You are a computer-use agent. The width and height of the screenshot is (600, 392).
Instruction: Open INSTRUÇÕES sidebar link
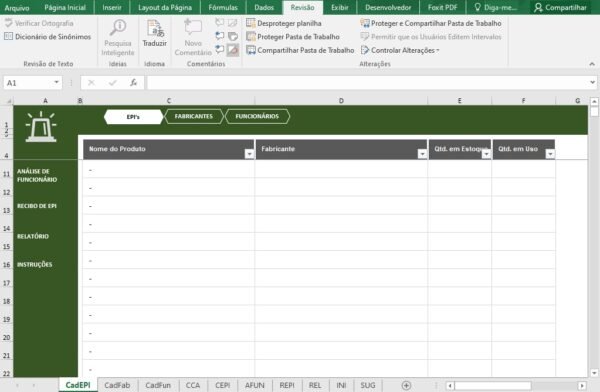34,265
